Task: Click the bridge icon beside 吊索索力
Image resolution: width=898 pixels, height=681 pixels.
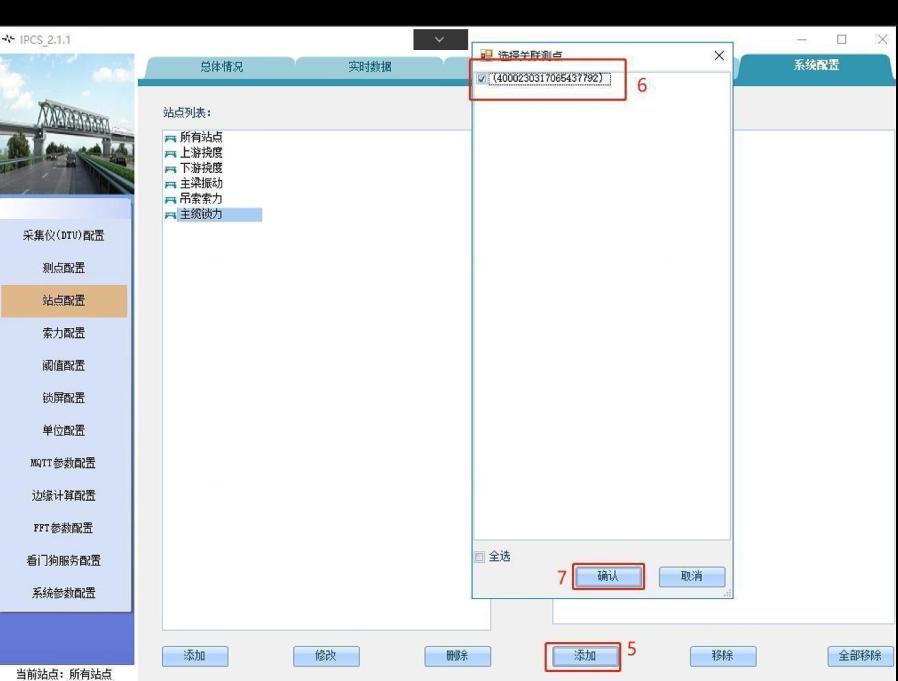Action: coord(170,200)
